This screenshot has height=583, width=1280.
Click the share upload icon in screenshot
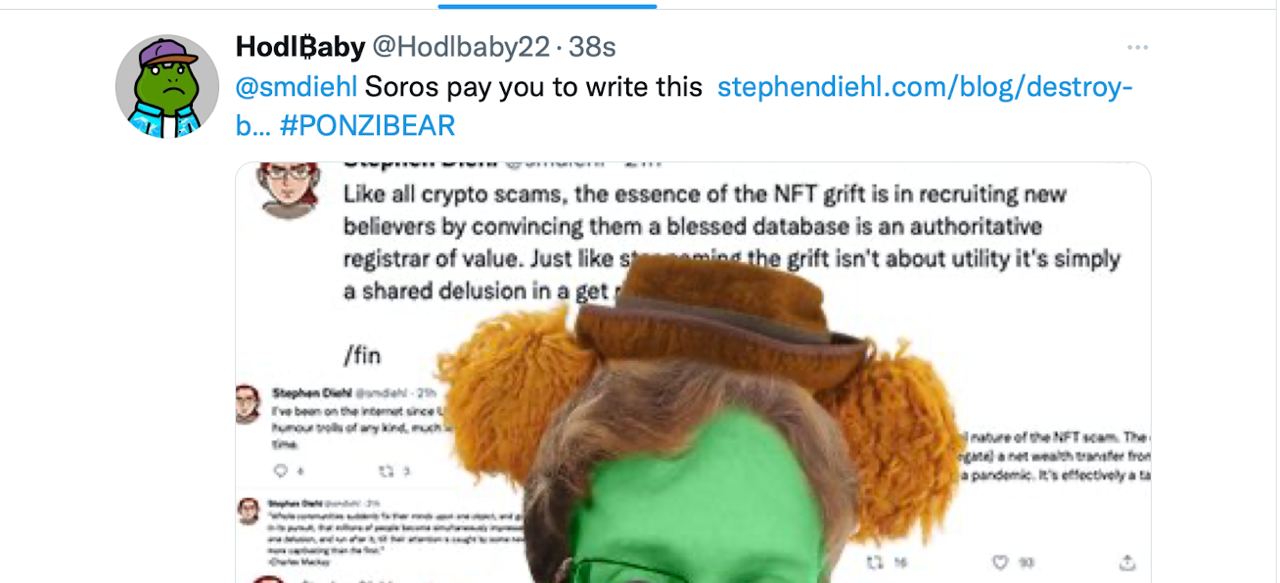[x=1127, y=562]
